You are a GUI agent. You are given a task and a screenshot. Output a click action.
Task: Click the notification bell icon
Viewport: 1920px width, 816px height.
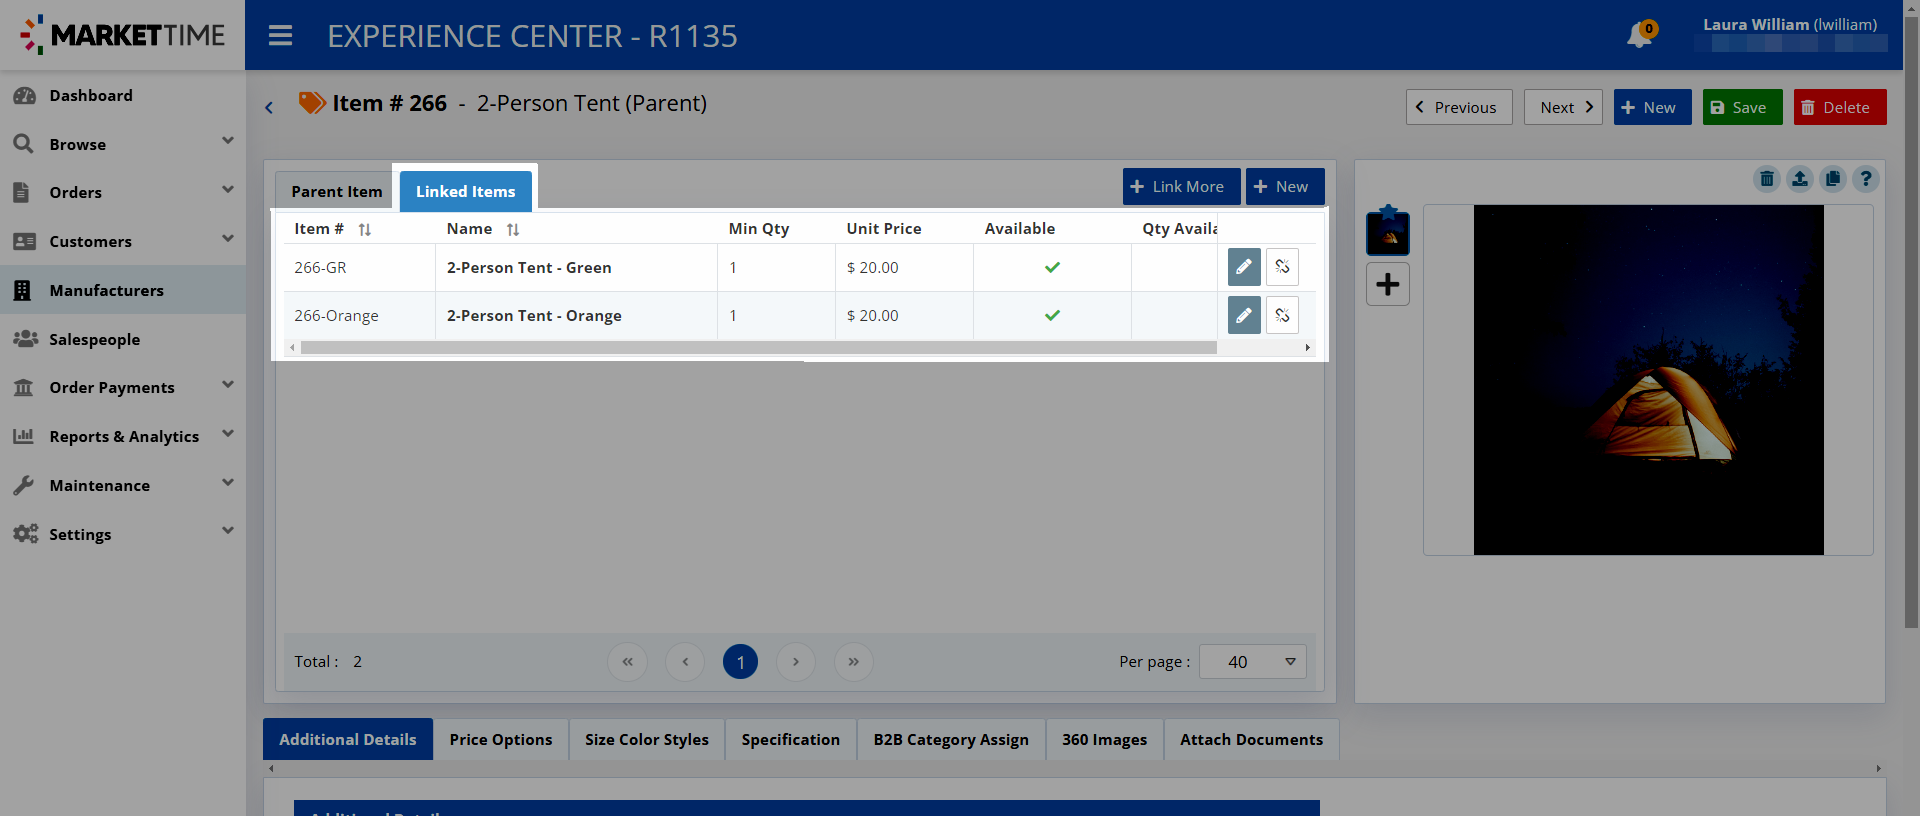point(1639,36)
